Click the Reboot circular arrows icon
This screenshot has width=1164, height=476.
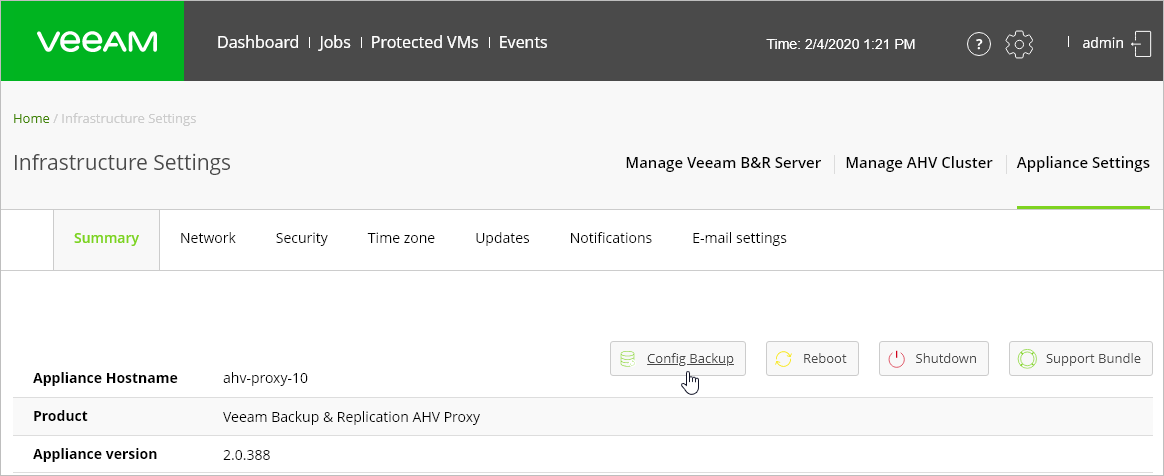pos(783,359)
